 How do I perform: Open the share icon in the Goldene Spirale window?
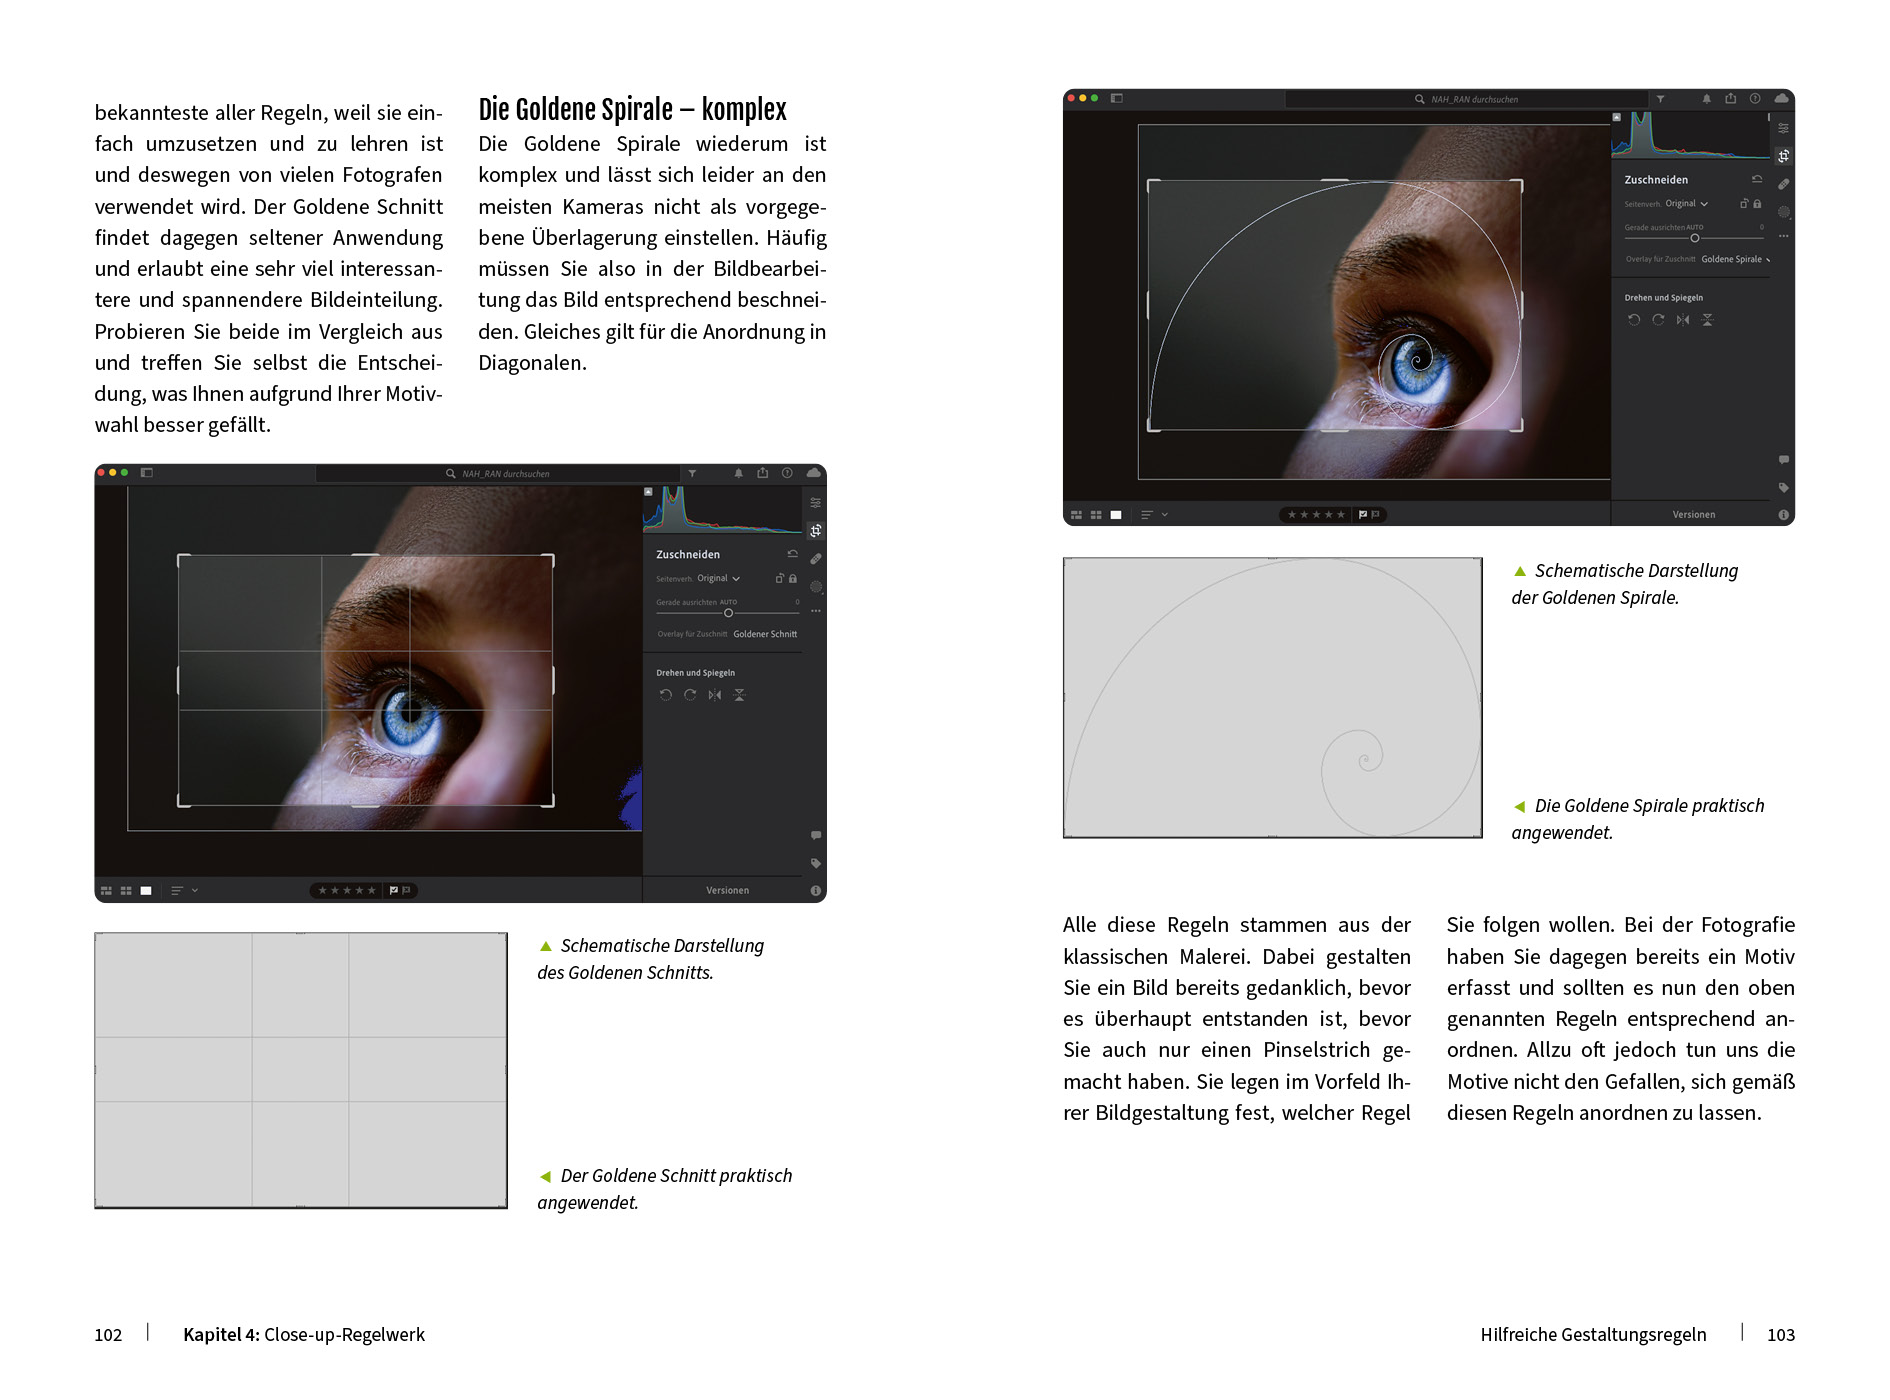coord(1730,99)
